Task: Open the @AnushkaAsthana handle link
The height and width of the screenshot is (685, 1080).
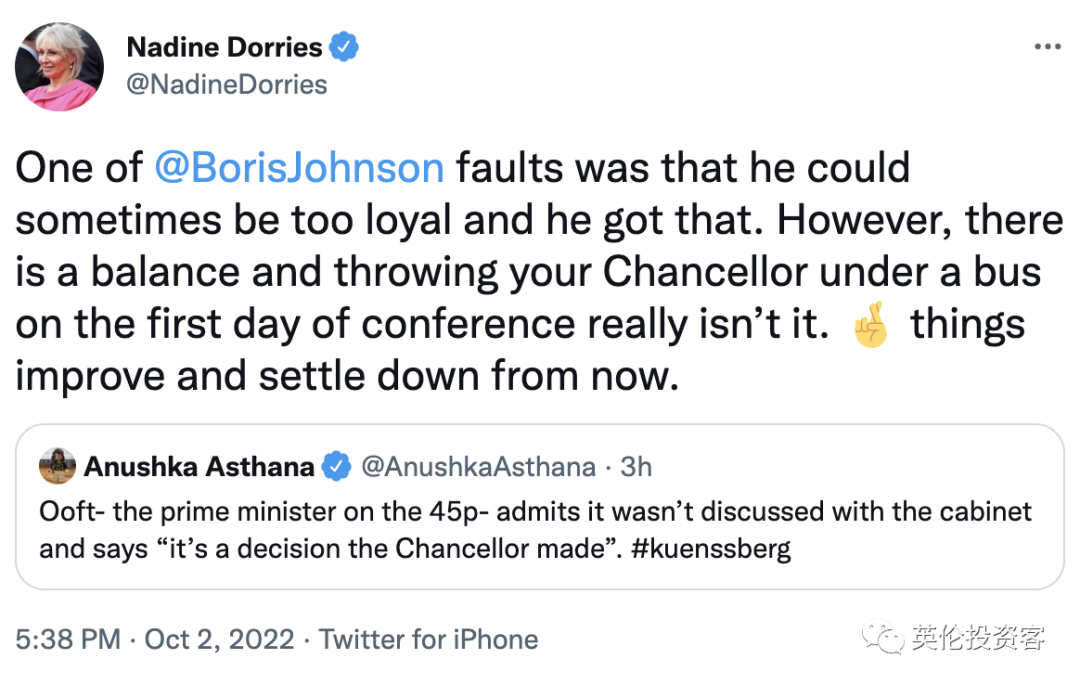Action: [x=477, y=466]
